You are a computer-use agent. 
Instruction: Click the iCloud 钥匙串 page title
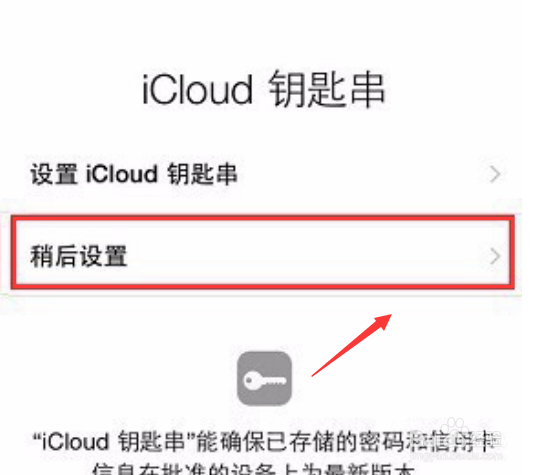[x=263, y=90]
